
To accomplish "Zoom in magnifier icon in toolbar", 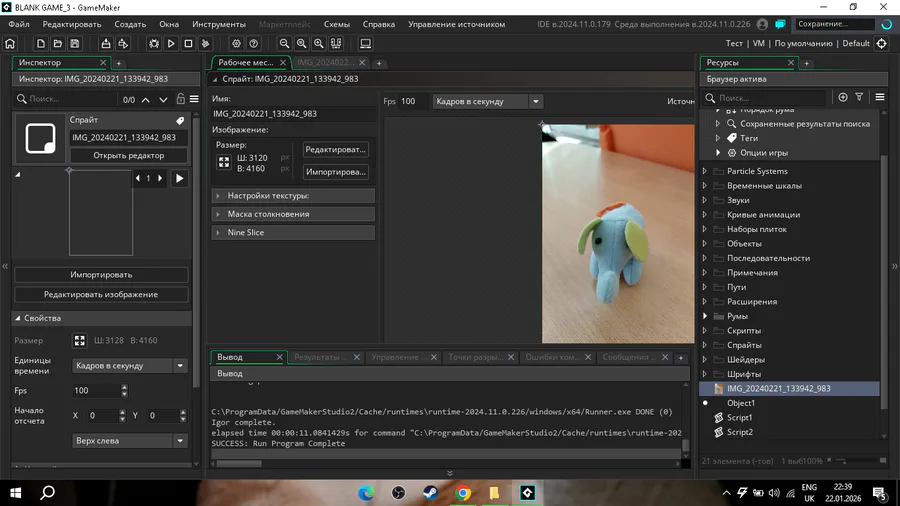I will 319,44.
